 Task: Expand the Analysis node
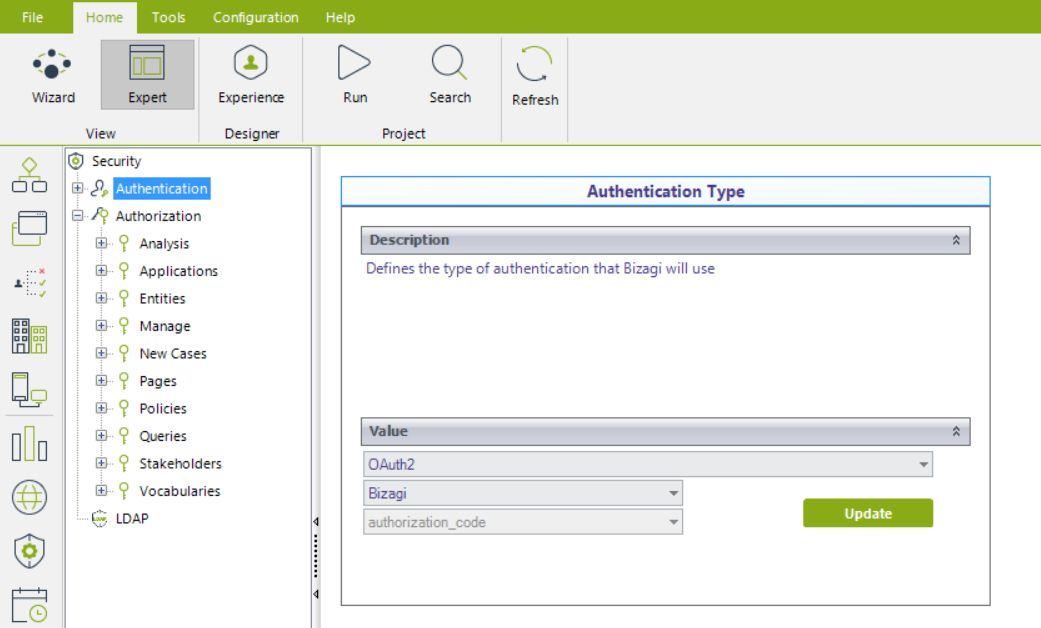101,243
